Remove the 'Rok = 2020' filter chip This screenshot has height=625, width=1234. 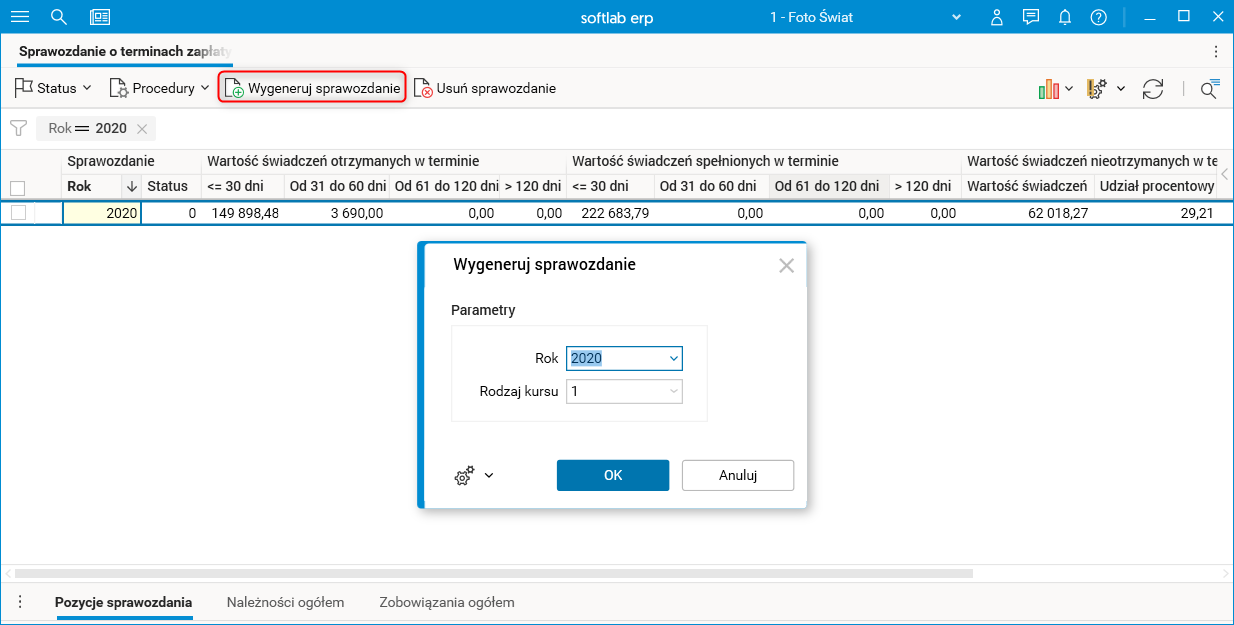point(142,129)
